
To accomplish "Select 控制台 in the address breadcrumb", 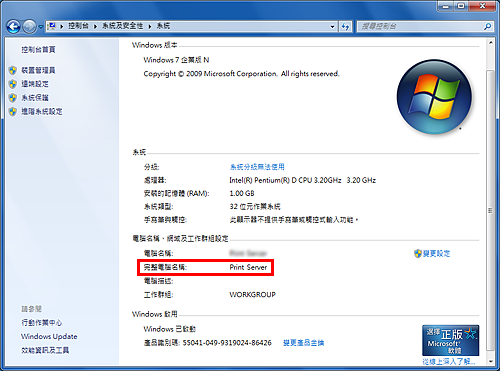I will [x=78, y=26].
